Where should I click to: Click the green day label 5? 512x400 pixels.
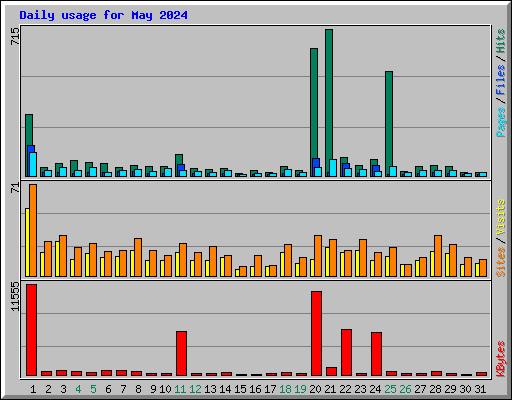pos(93,389)
